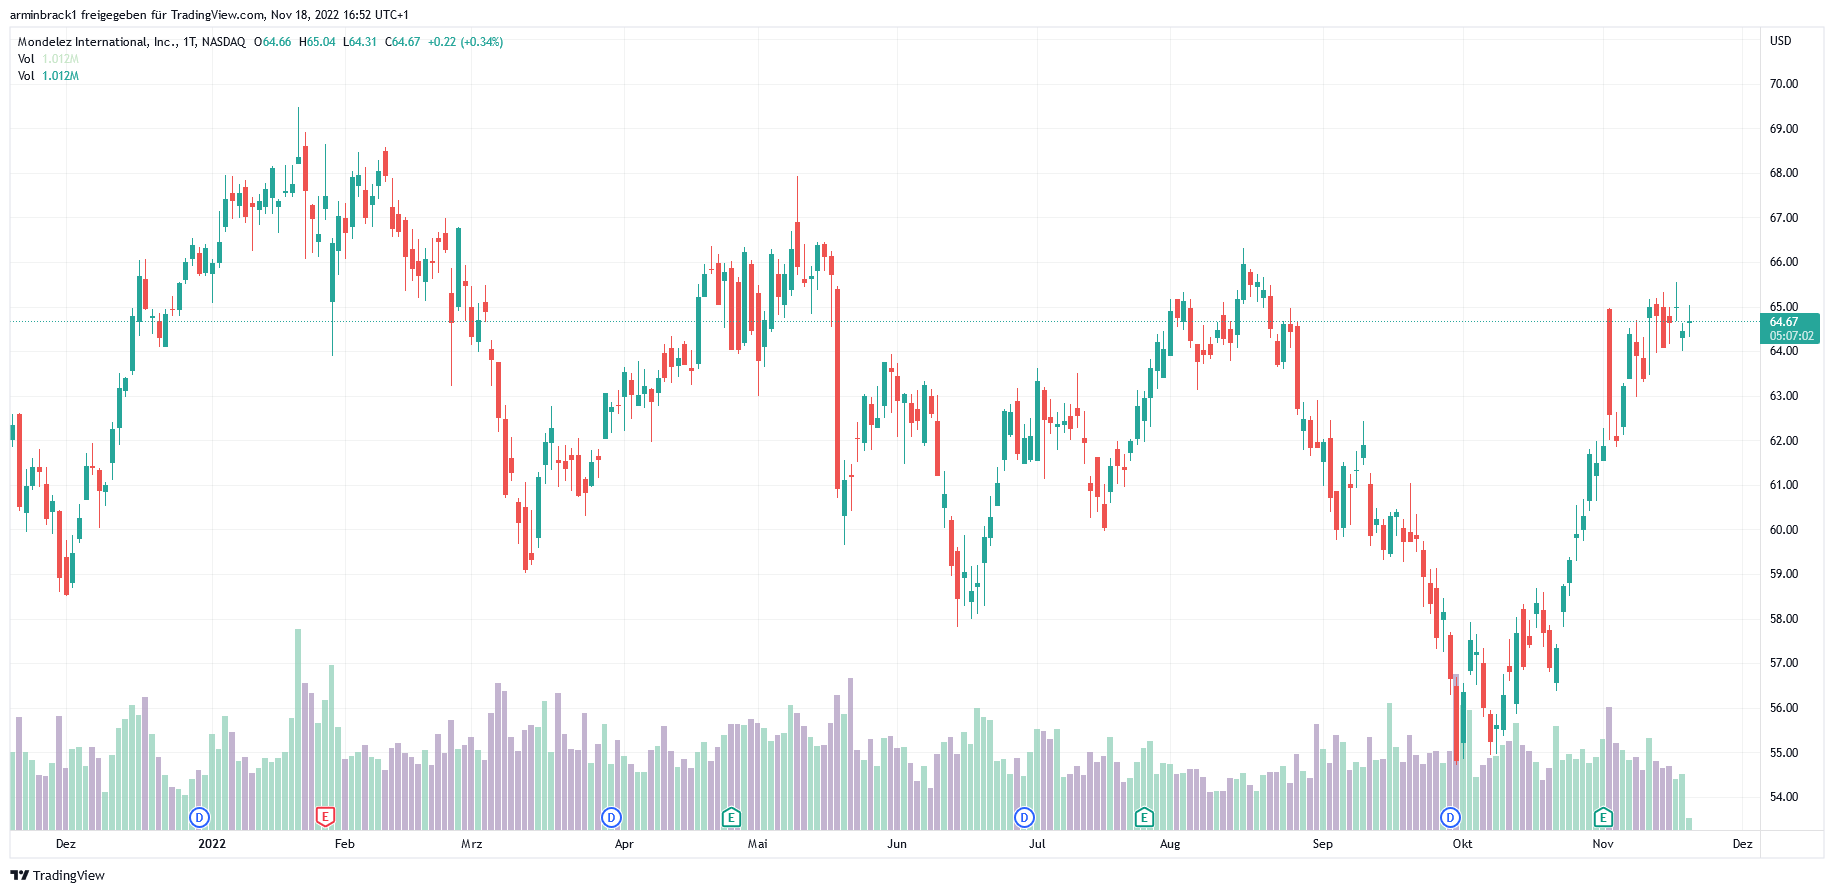This screenshot has height=893, width=1834.
Task: Click the dividend D marker before Jul
Action: [1024, 817]
